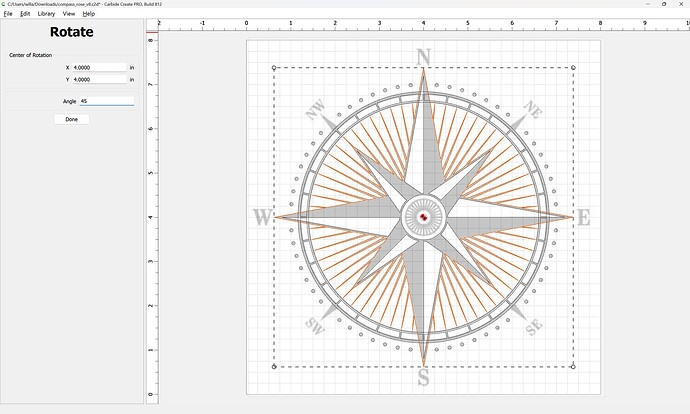The width and height of the screenshot is (690, 414).
Task: Open the File menu
Action: [8, 14]
